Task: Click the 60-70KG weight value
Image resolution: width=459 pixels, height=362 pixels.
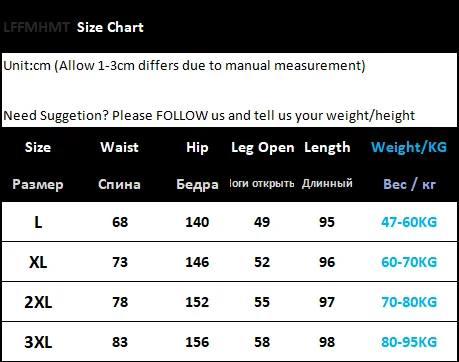Action: [x=409, y=262]
